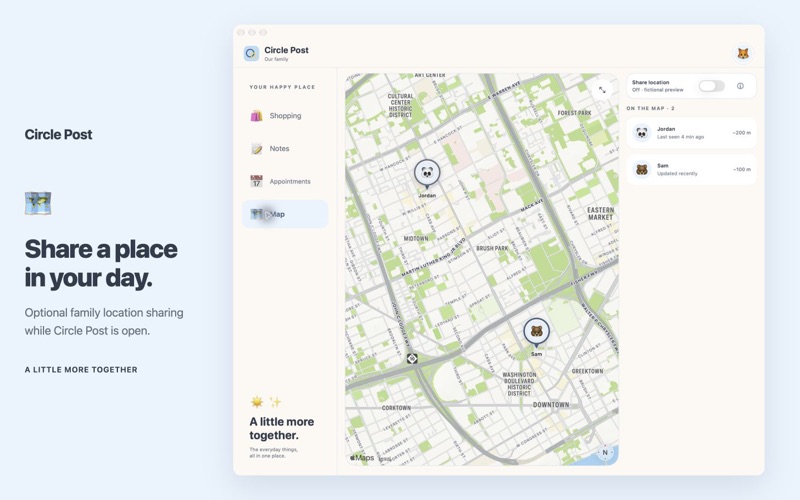Select Sam's bear pin on map
Screen dimensions: 800x500
click(x=536, y=332)
